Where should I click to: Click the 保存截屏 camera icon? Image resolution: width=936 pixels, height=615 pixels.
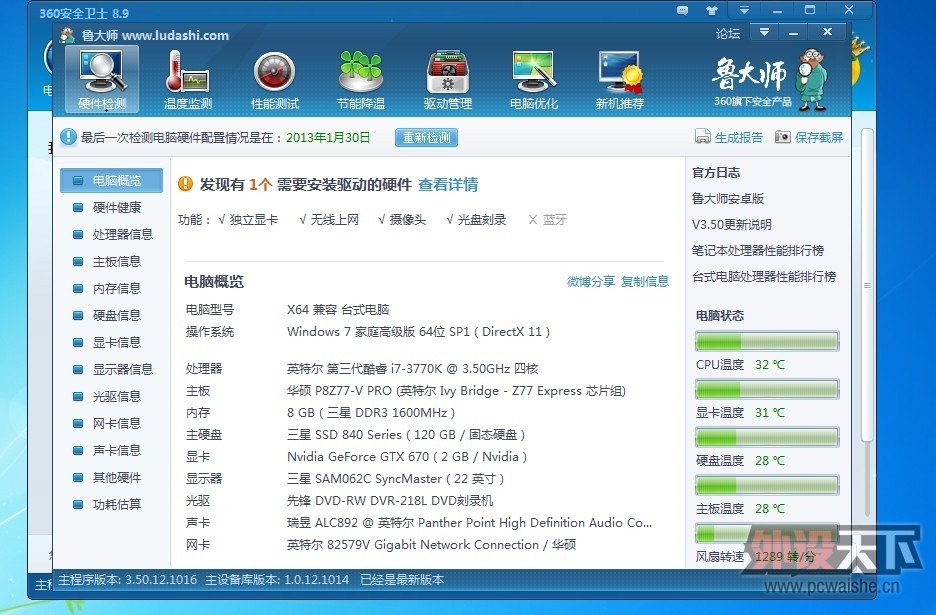click(783, 137)
